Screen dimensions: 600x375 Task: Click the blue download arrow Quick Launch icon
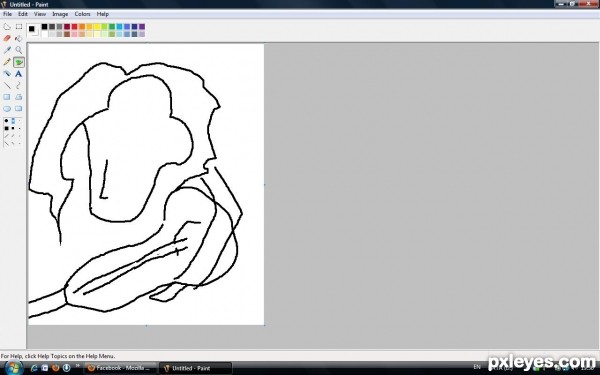[66, 368]
